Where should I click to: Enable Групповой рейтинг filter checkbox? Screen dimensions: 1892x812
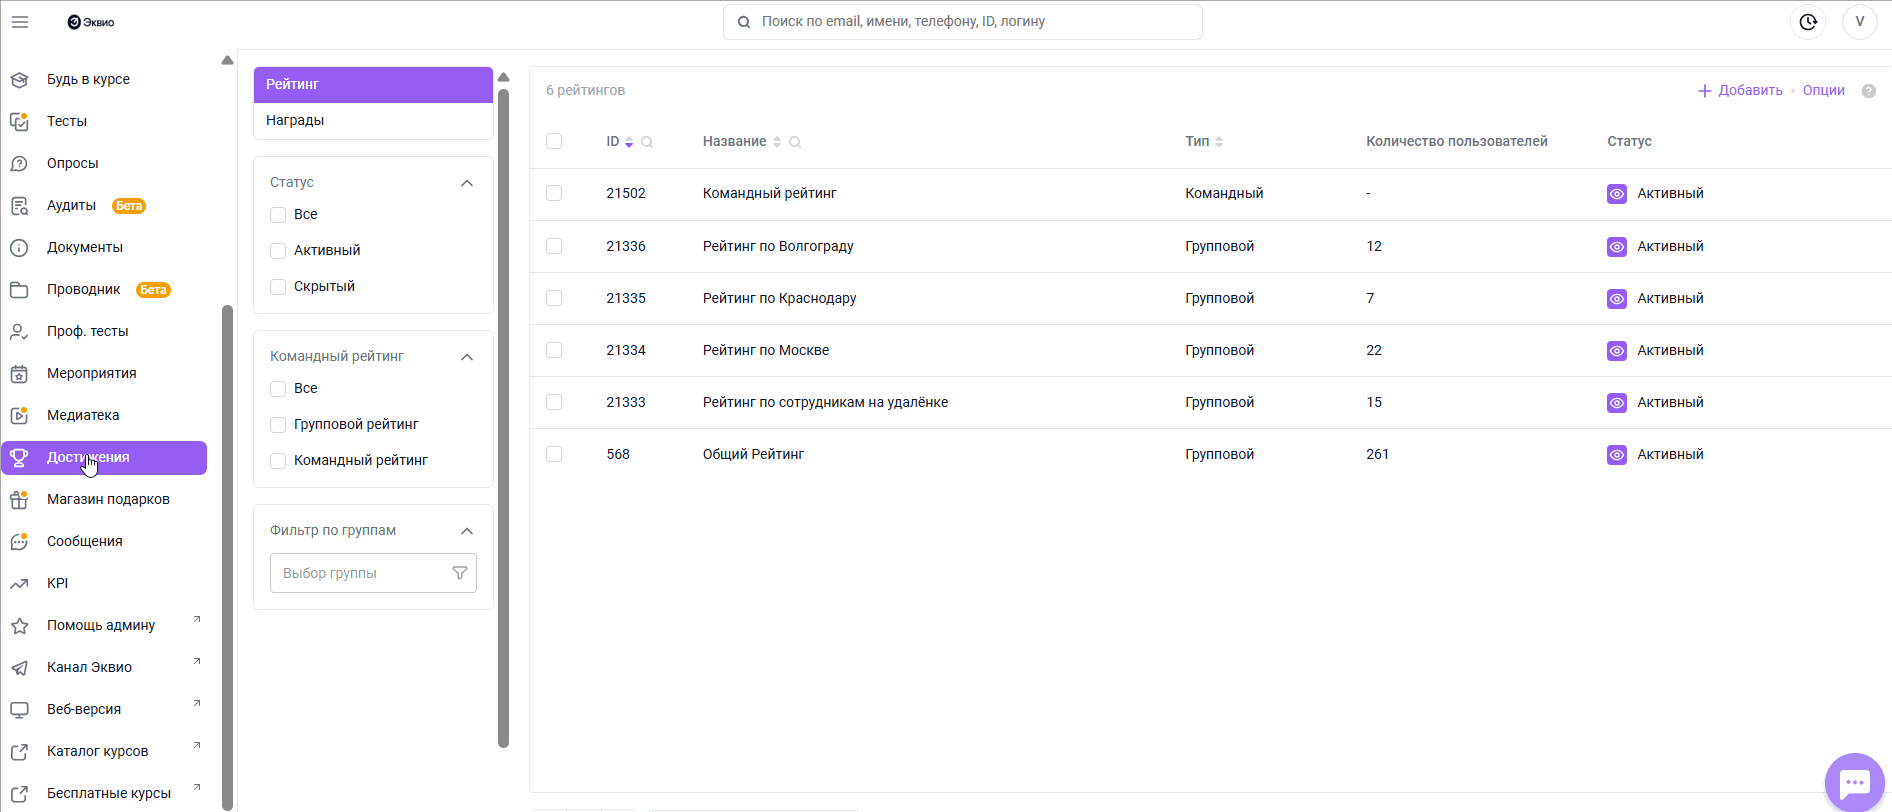tap(278, 425)
